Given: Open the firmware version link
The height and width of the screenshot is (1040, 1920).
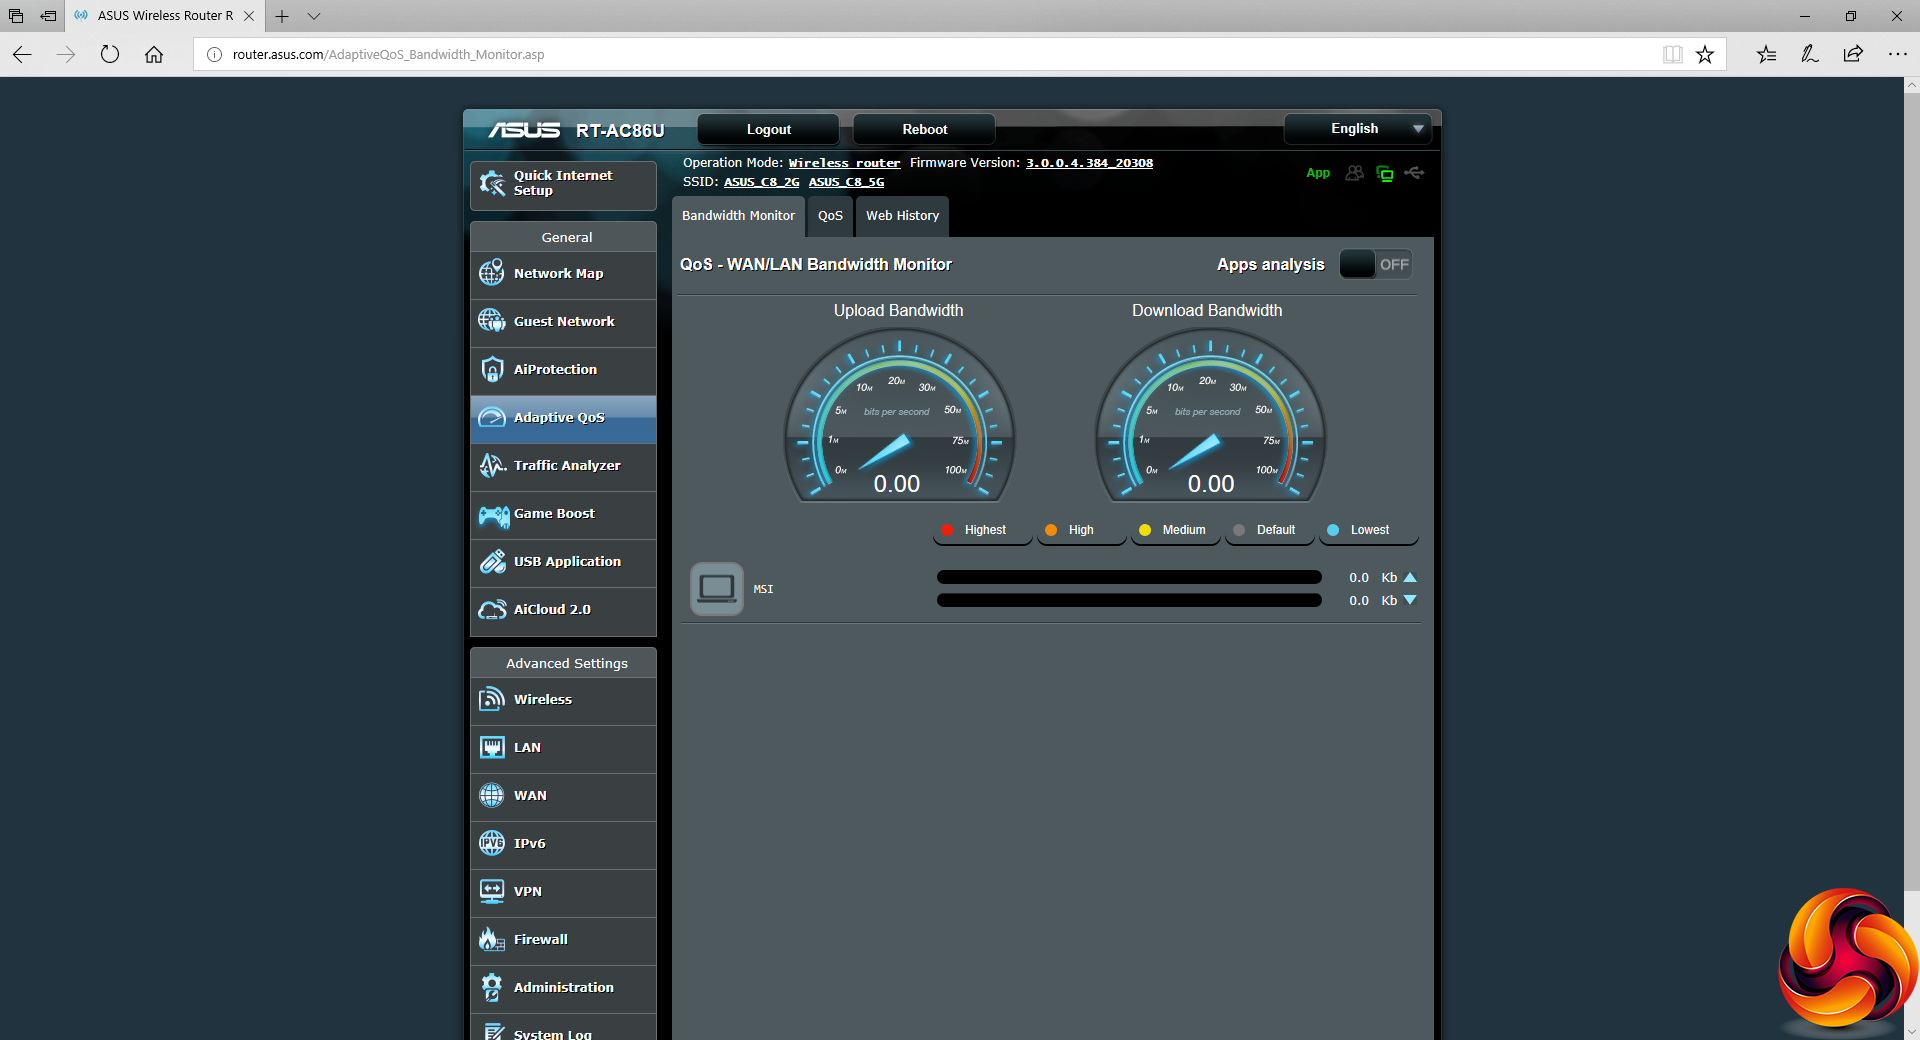Looking at the screenshot, I should pos(1089,163).
